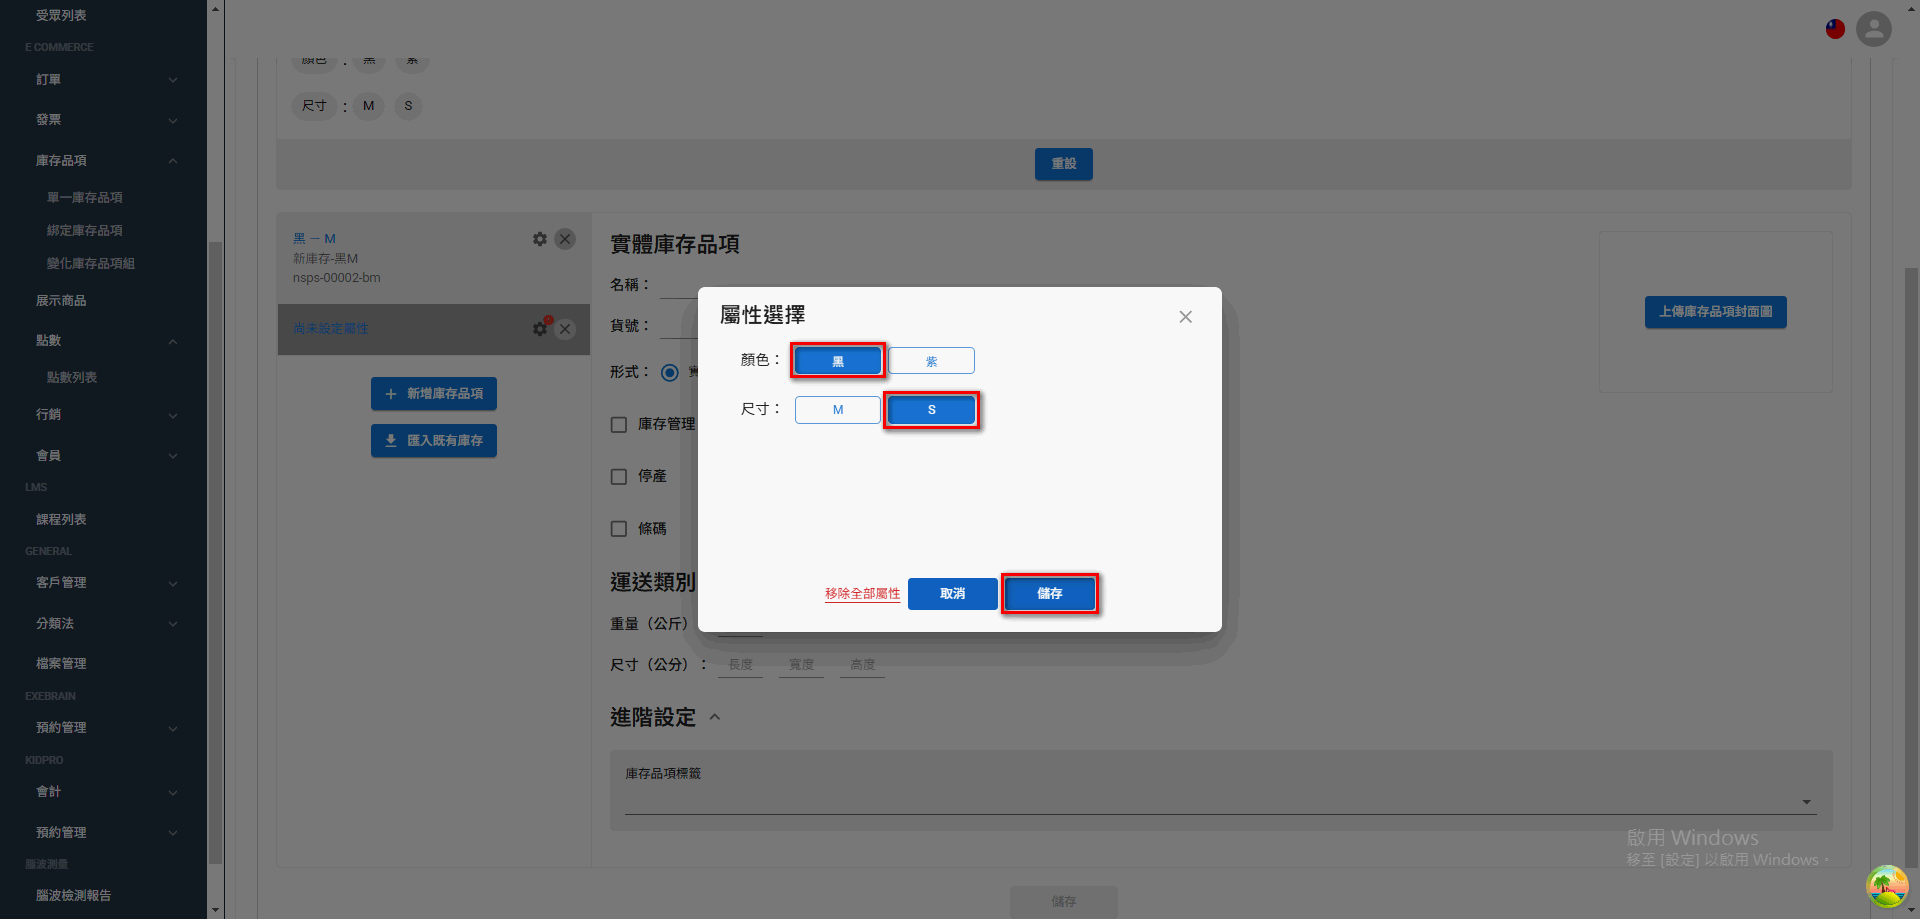This screenshot has height=919, width=1920.
Task: Close the 屬性選擇 dialog with the X icon
Action: [x=1185, y=317]
